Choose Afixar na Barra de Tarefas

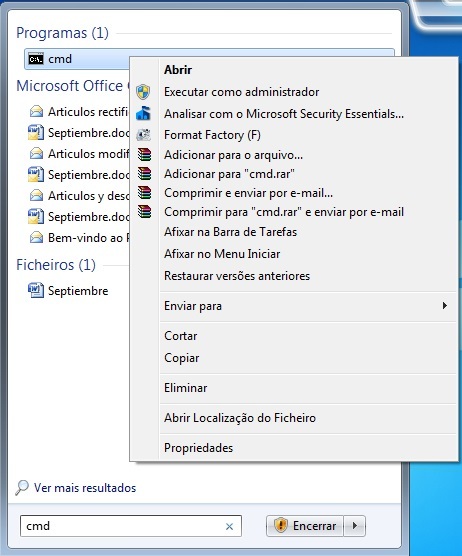tap(230, 232)
